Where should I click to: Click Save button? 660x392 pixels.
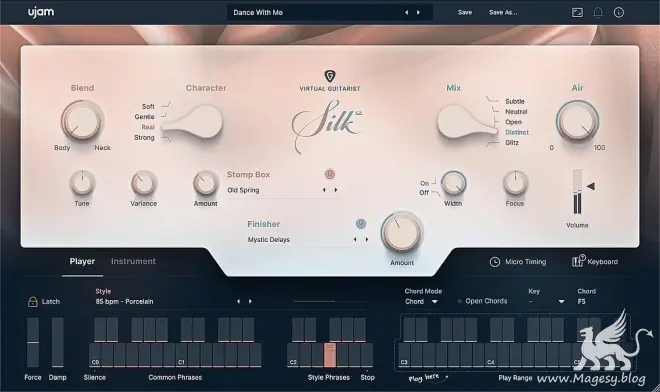coord(465,13)
